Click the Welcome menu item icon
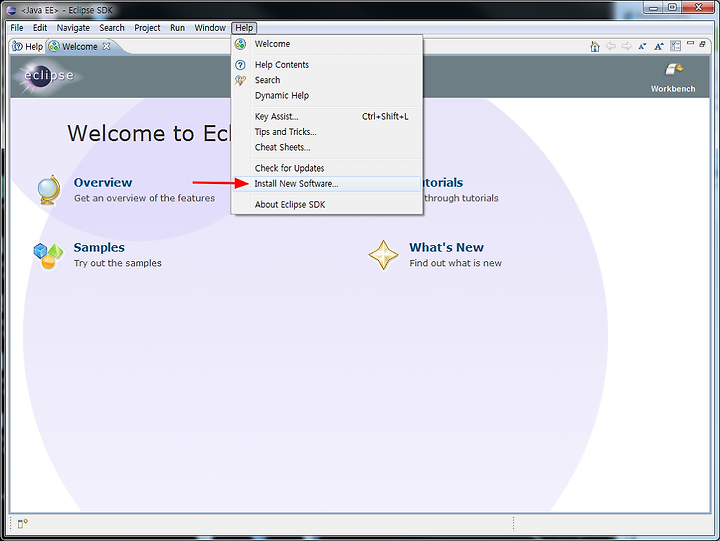This screenshot has width=720, height=541. (x=240, y=44)
